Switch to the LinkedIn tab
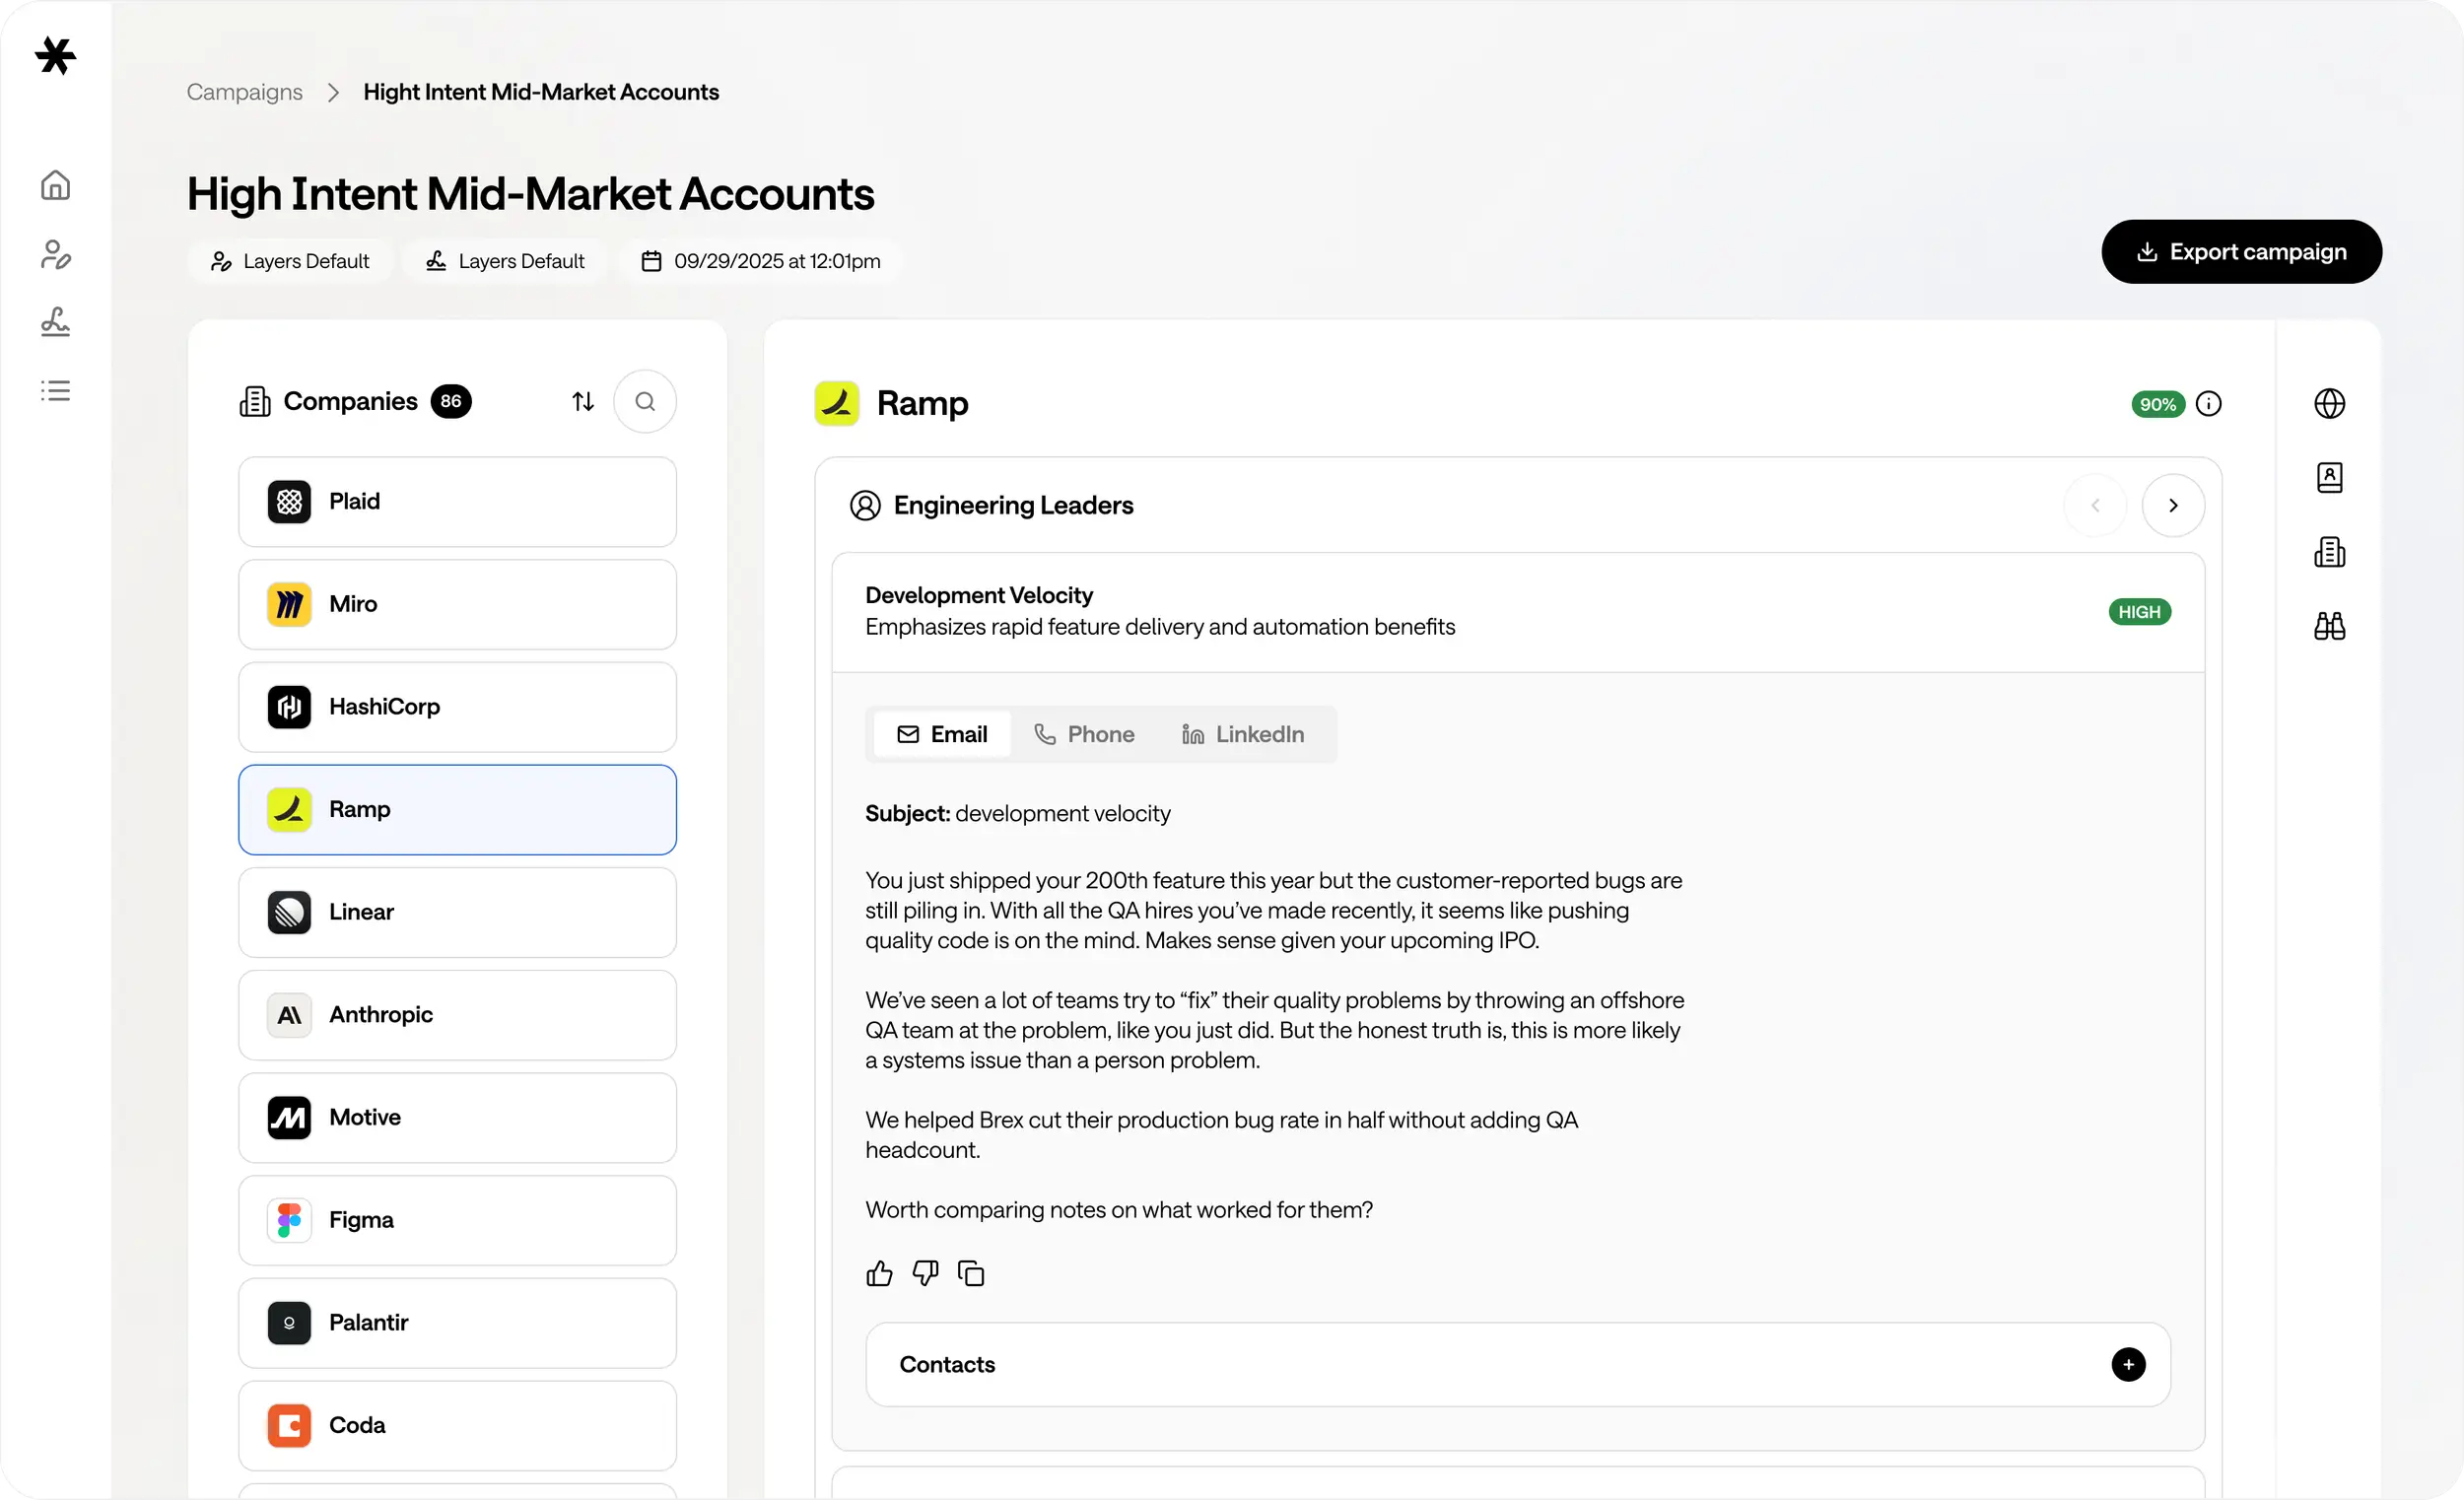 click(x=1243, y=734)
